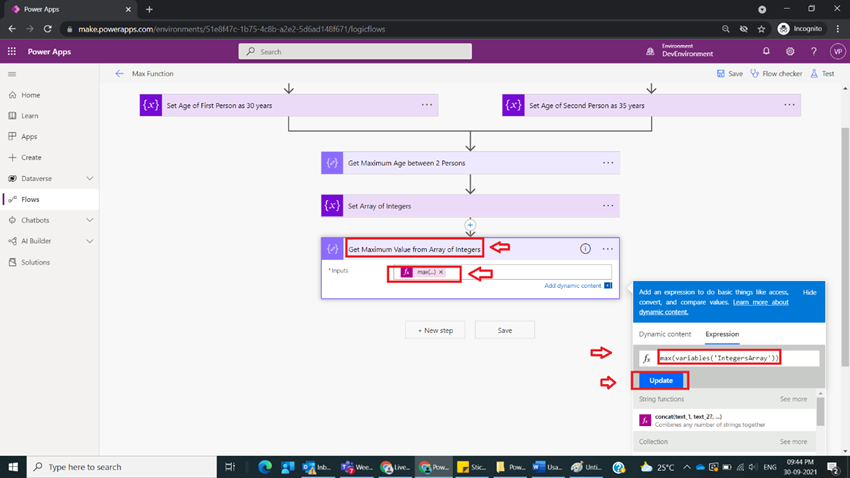The image size is (850, 478).
Task: Open the Windows Start menu
Action: click(x=13, y=467)
